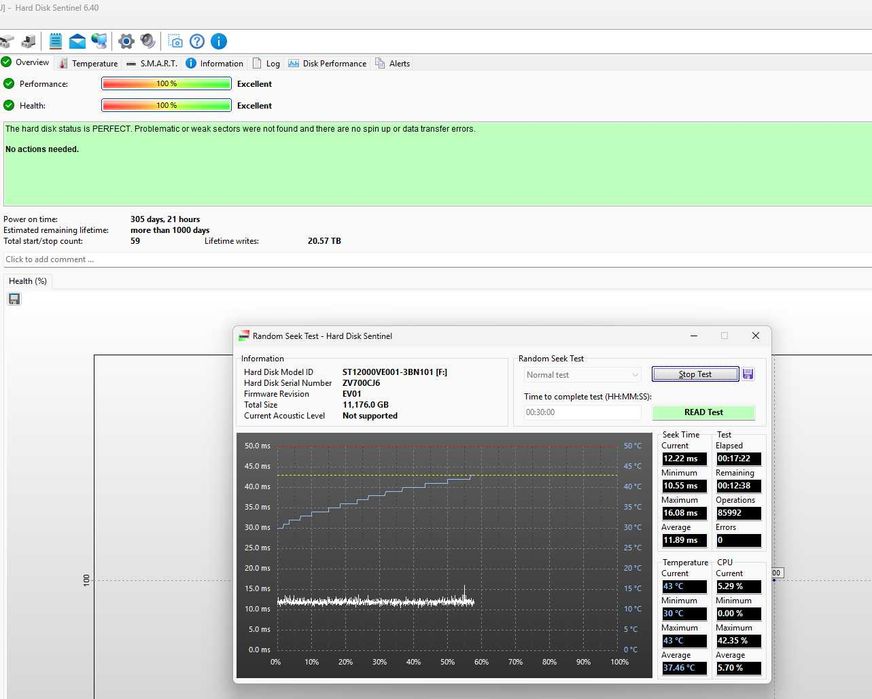Click the Operations 85992 value

(x=739, y=513)
